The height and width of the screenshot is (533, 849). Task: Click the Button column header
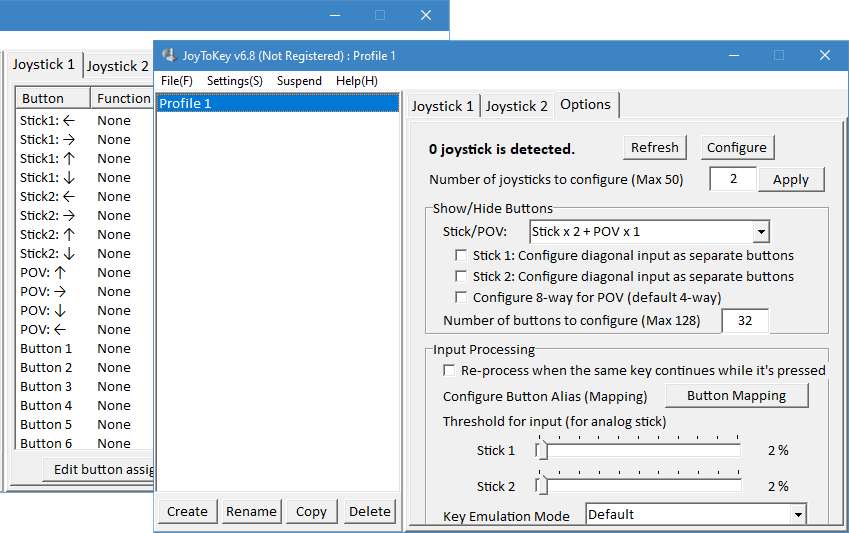[x=53, y=98]
